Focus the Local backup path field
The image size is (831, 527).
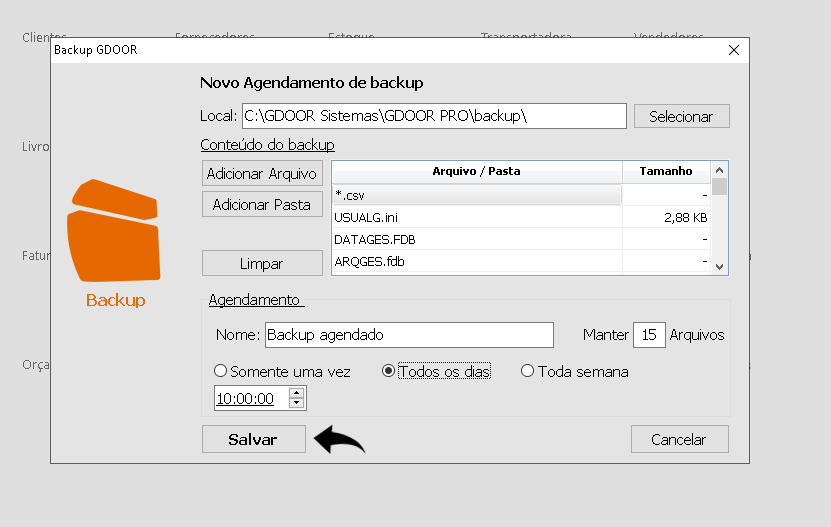(434, 116)
